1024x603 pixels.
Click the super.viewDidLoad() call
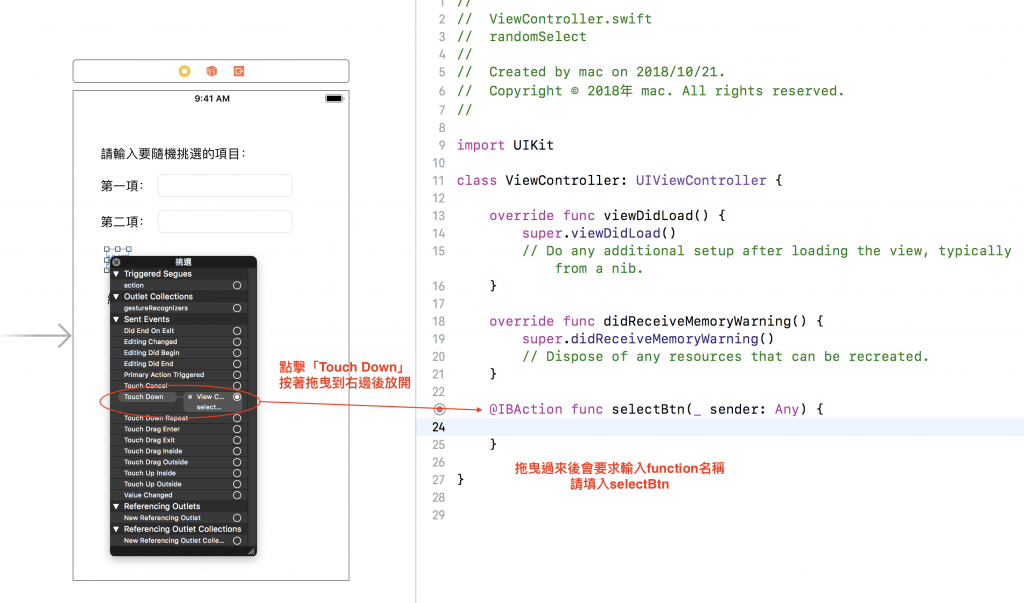click(x=599, y=233)
